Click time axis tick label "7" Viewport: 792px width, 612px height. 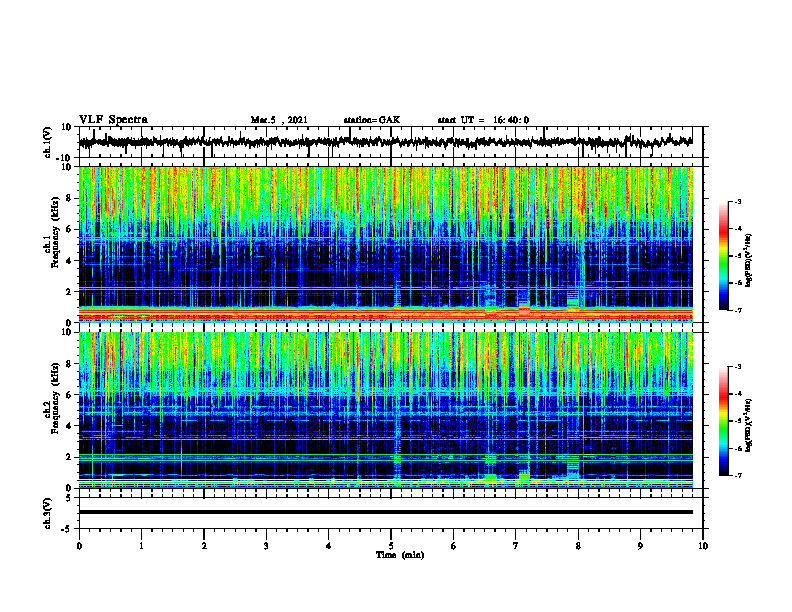(516, 546)
